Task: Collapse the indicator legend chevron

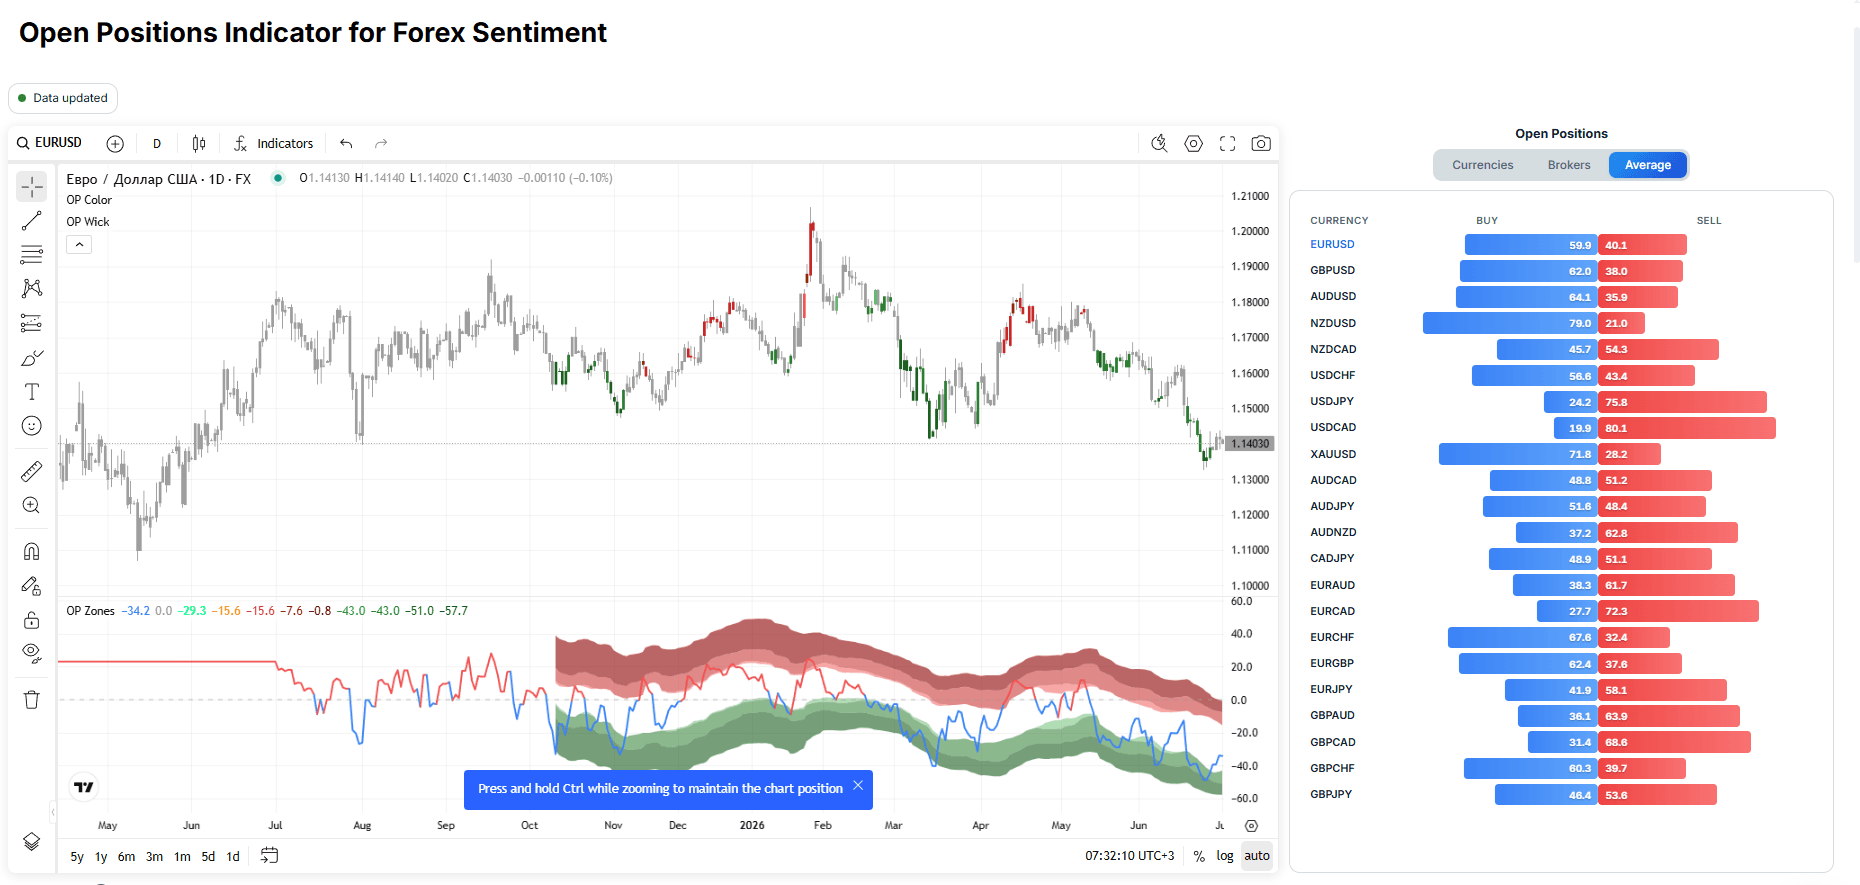Action: [79, 244]
